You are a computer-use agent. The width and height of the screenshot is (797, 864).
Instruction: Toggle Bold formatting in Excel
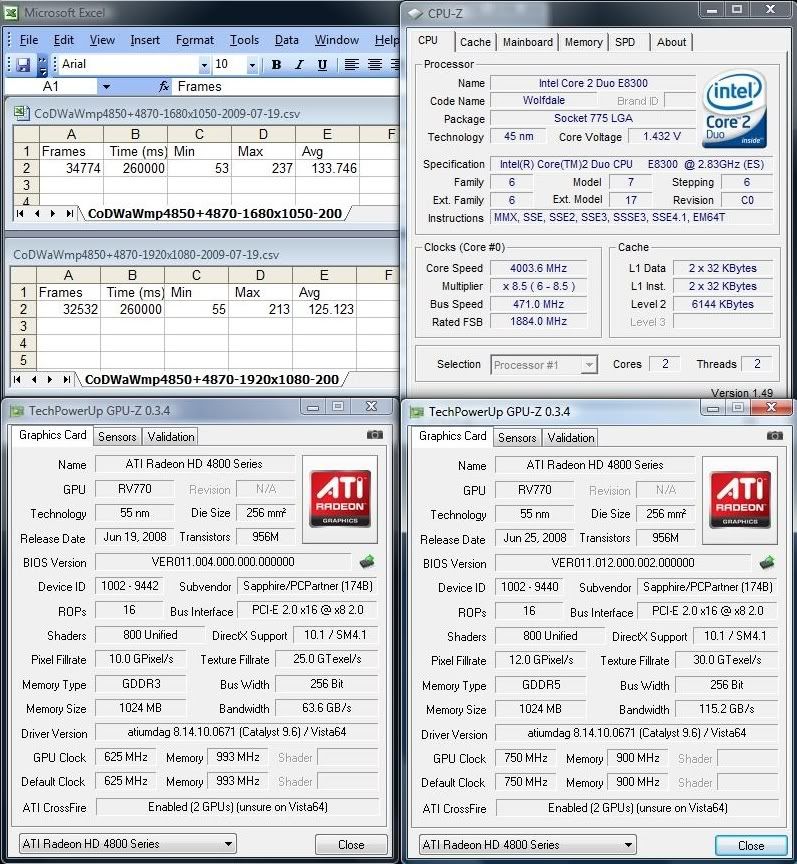tap(276, 65)
